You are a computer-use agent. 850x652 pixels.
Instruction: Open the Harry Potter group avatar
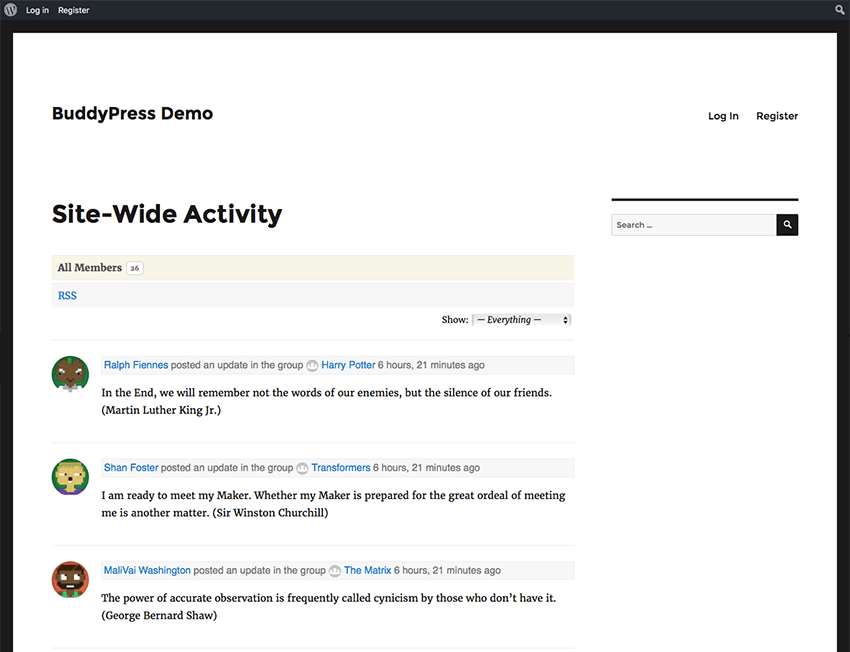(312, 365)
